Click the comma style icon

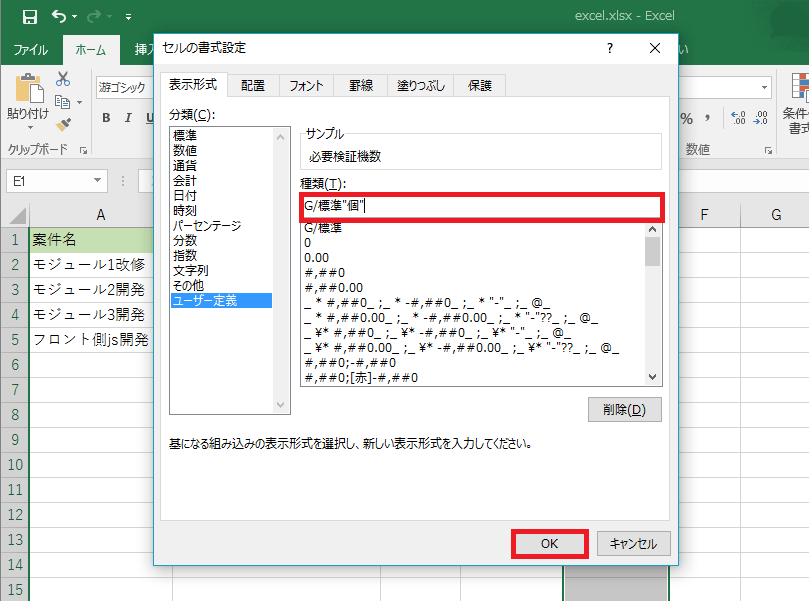coord(707,119)
